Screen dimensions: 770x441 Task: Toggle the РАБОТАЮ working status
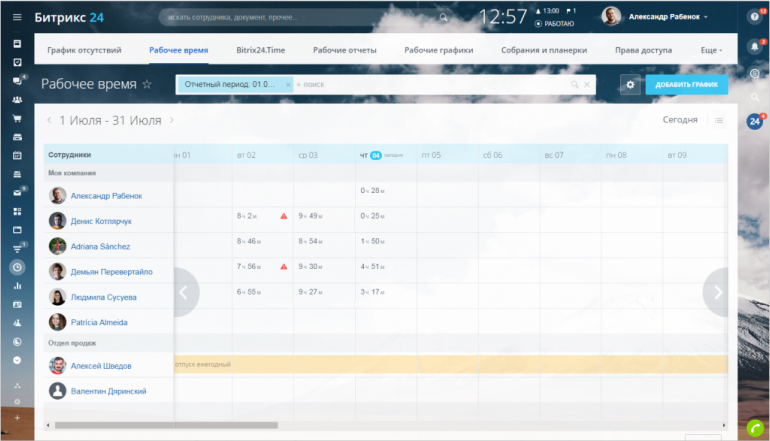[x=555, y=23]
